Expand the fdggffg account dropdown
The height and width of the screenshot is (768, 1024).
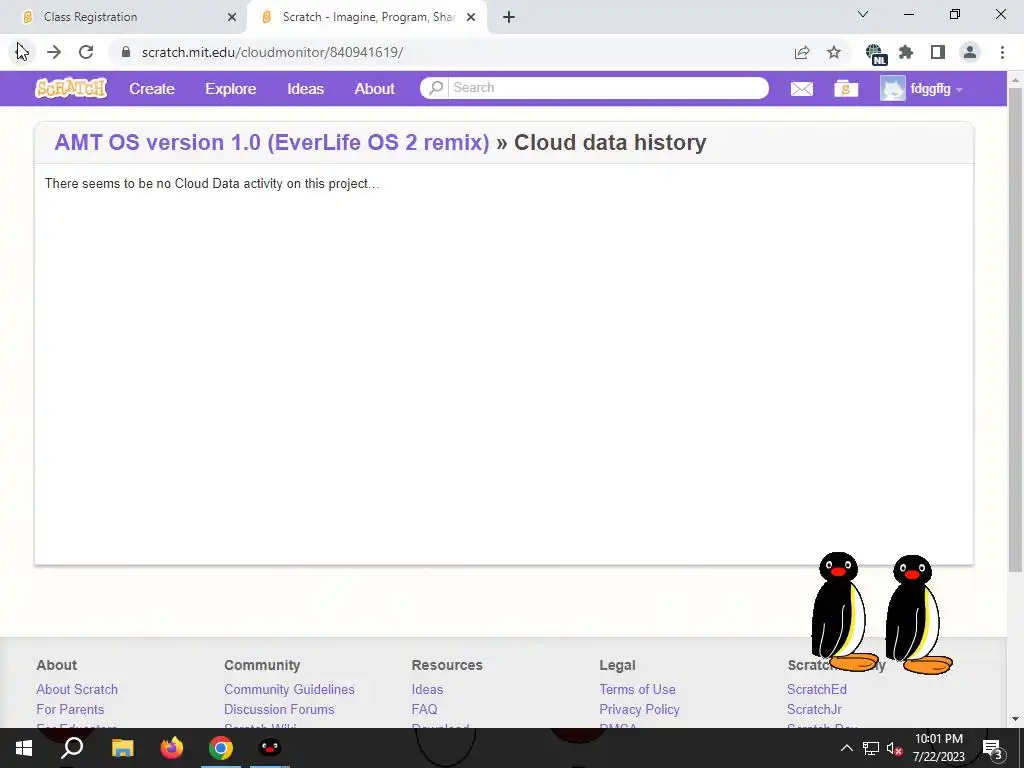[x=959, y=90]
